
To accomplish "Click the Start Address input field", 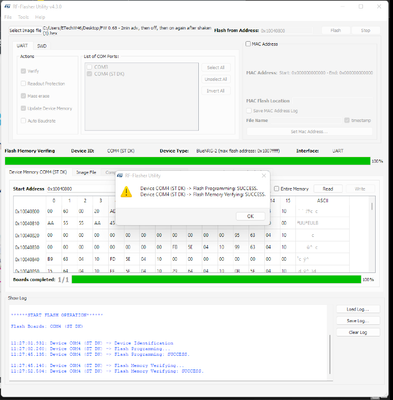I will click(80, 189).
